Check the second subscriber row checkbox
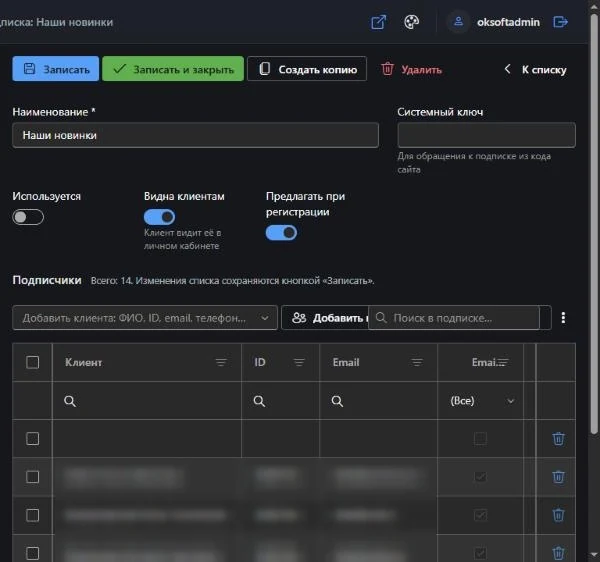 point(33,477)
